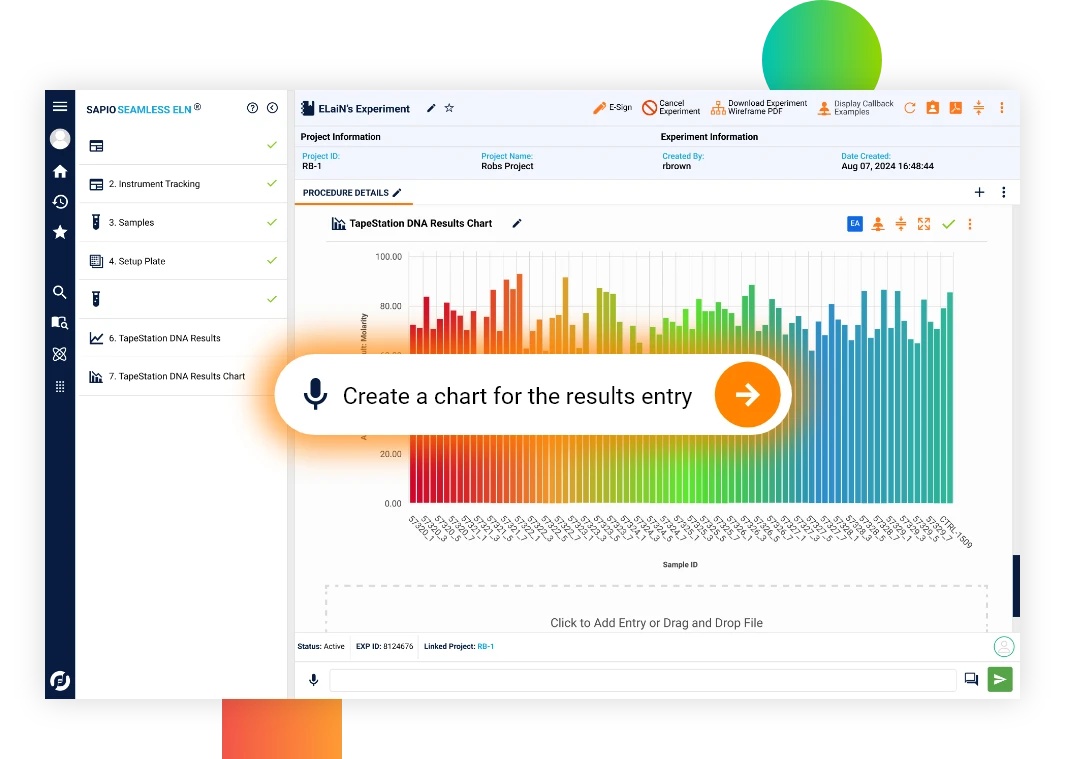Open the experiment header overflow menu

click(1002, 108)
